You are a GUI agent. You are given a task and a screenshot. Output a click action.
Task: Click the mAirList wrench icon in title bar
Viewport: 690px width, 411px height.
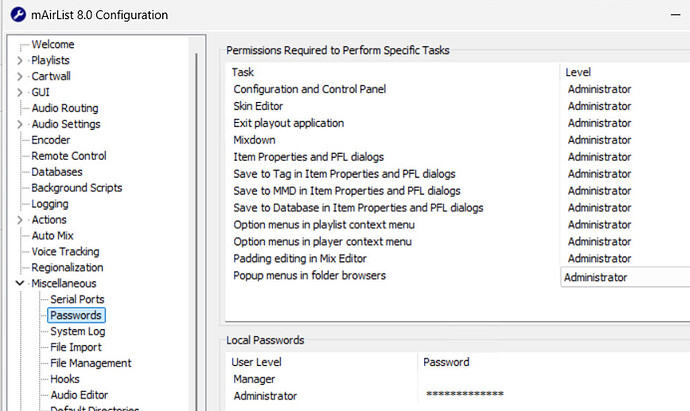18,15
